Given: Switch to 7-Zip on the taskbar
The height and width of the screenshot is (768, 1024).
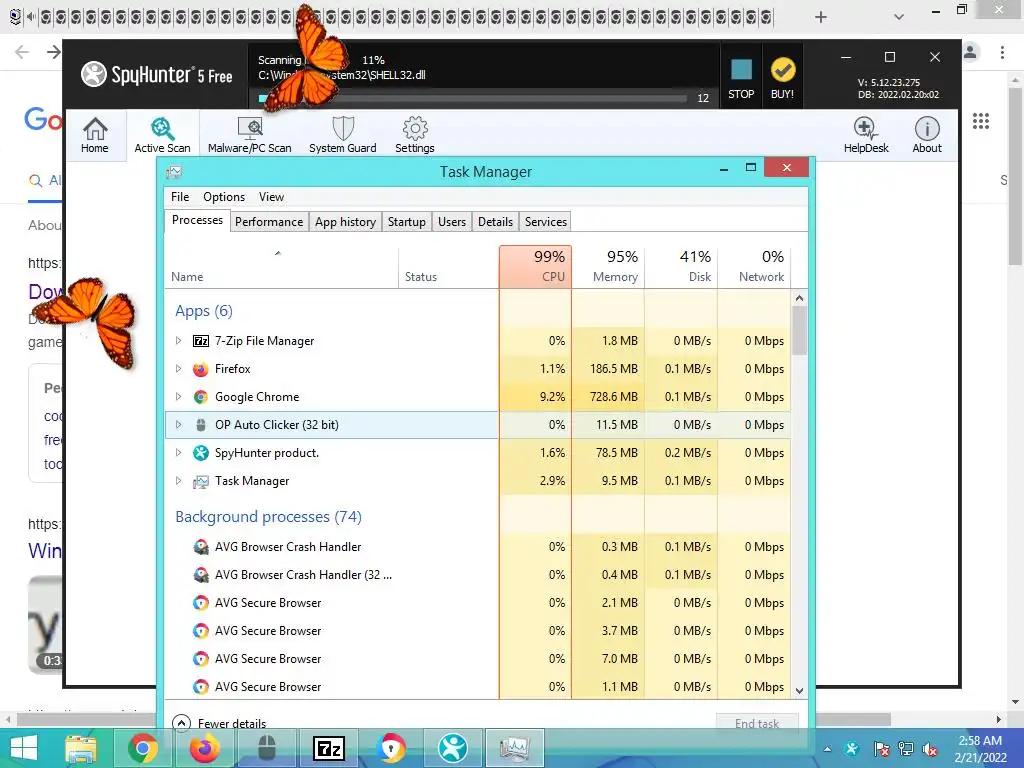Looking at the screenshot, I should point(328,748).
